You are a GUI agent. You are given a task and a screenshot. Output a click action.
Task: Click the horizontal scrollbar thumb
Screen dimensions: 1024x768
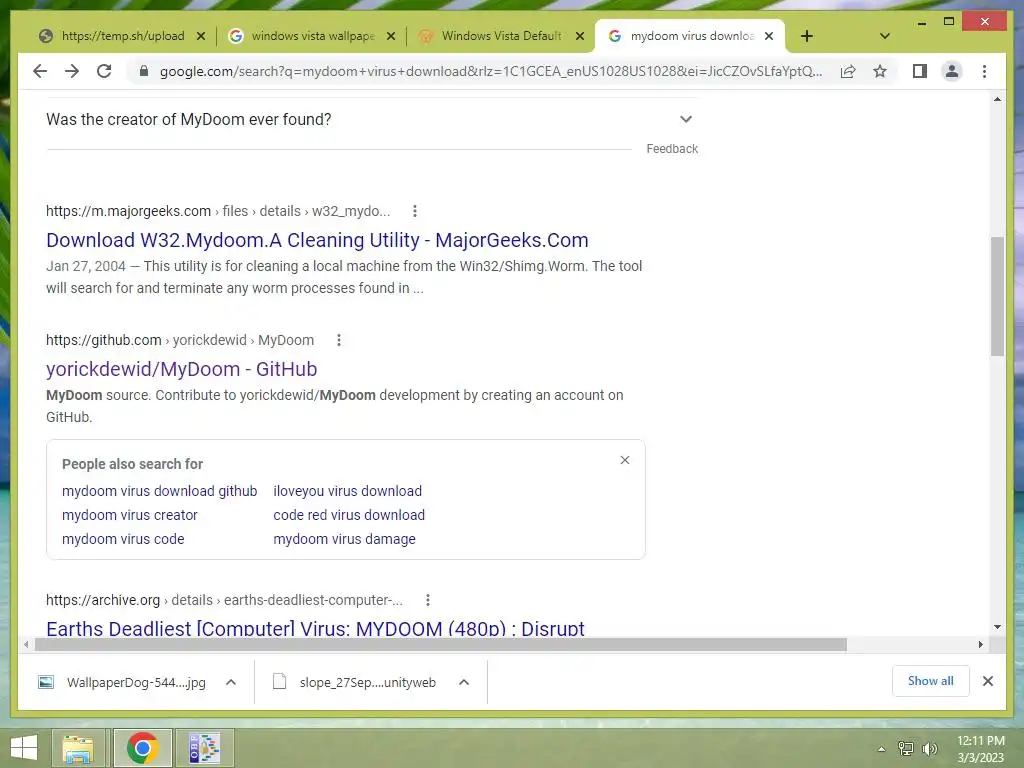(441, 645)
